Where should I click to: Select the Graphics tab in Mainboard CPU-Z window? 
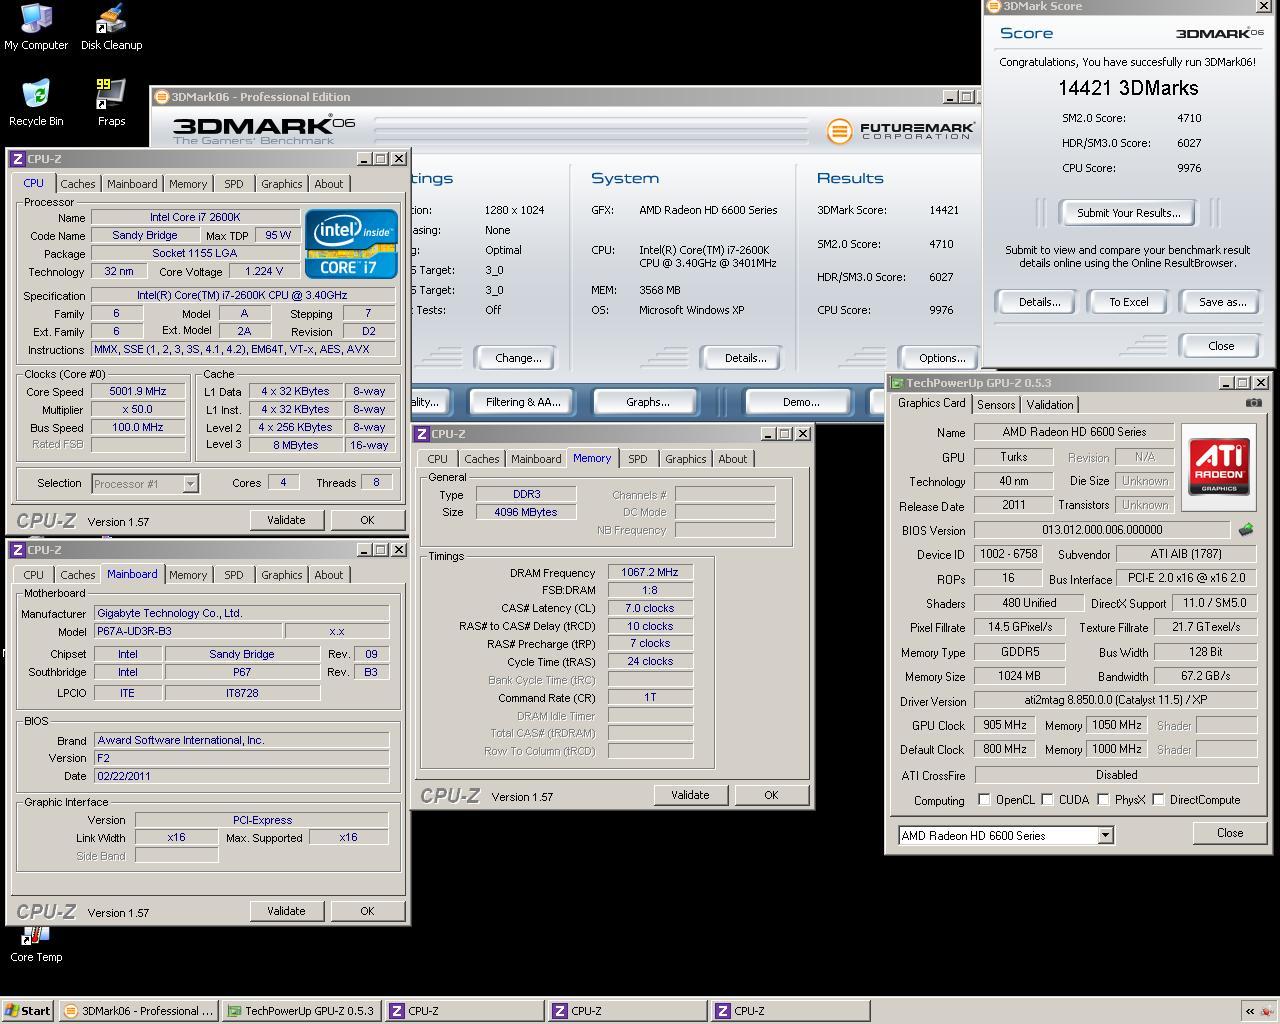(281, 575)
